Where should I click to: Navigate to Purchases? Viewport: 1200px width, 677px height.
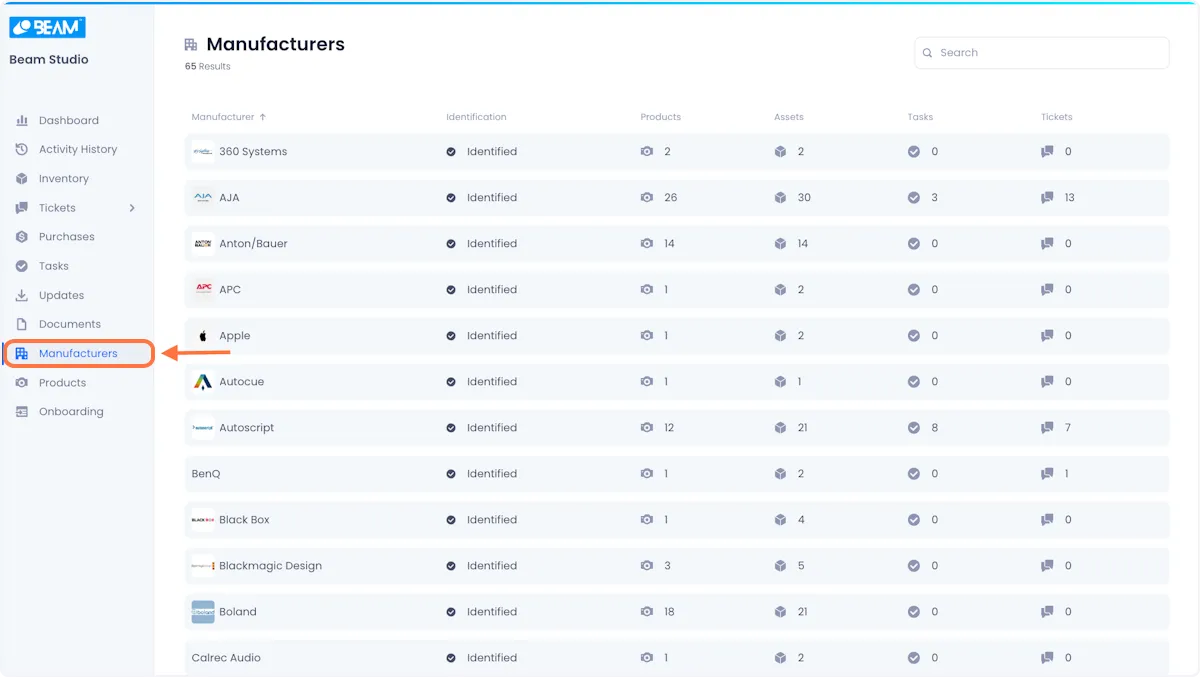(x=67, y=237)
